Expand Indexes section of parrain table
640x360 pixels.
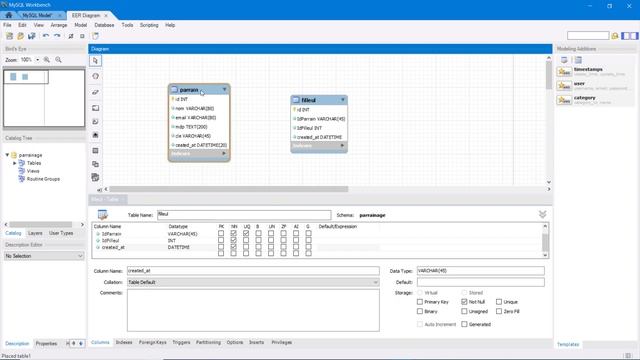pos(224,153)
